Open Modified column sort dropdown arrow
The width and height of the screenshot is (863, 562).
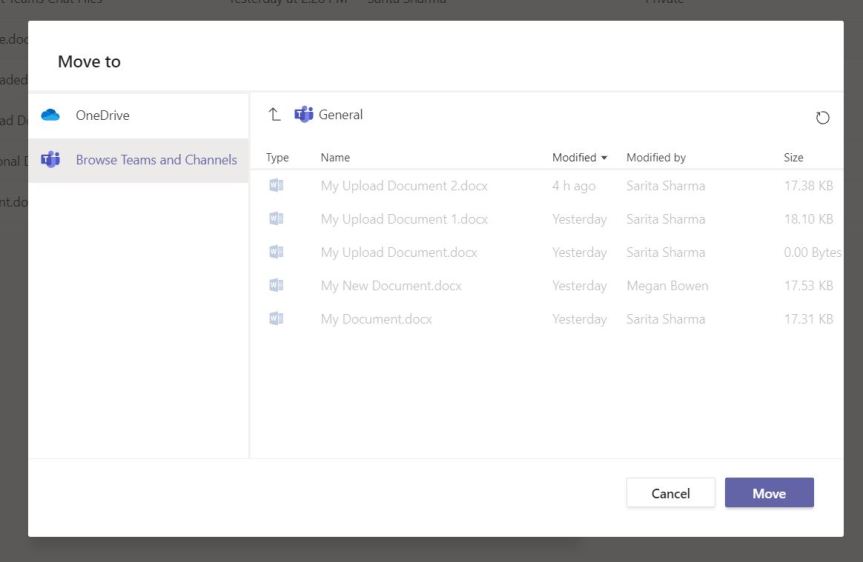604,158
